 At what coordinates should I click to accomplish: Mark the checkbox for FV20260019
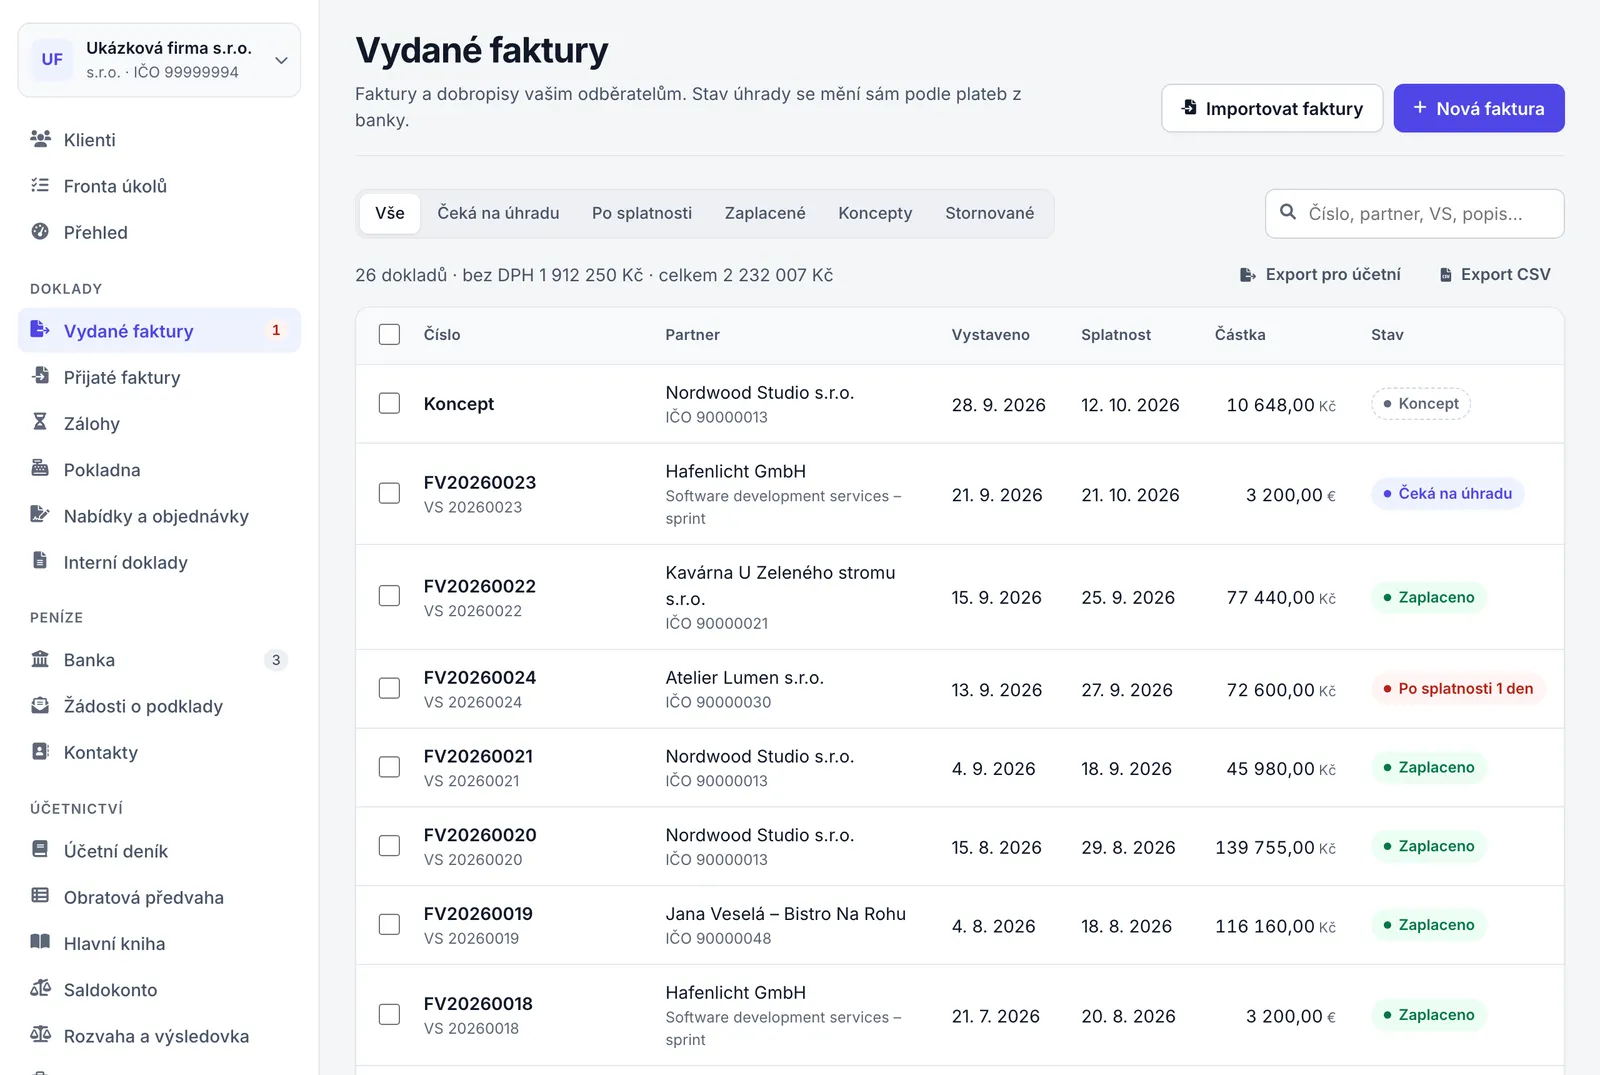389,925
